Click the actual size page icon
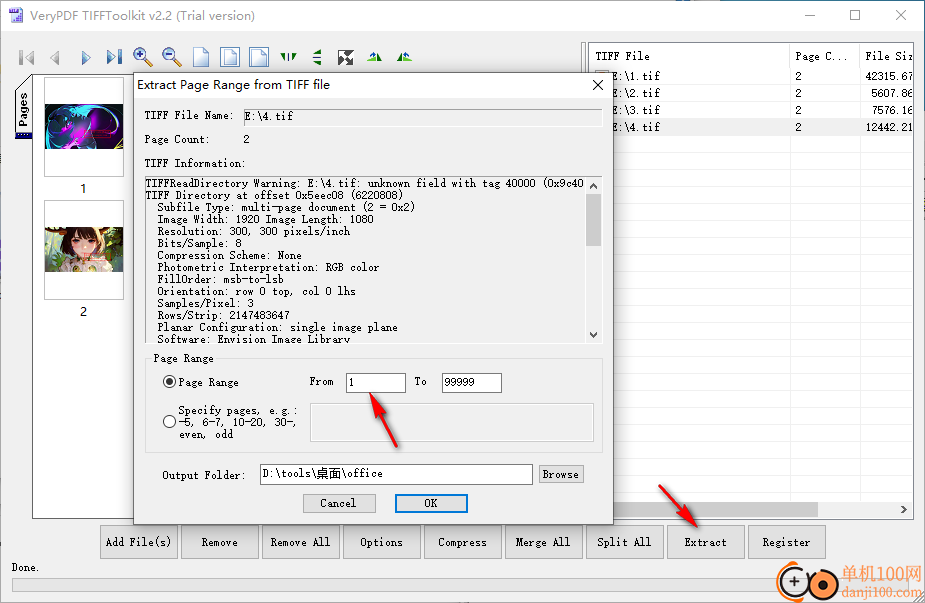 click(201, 57)
